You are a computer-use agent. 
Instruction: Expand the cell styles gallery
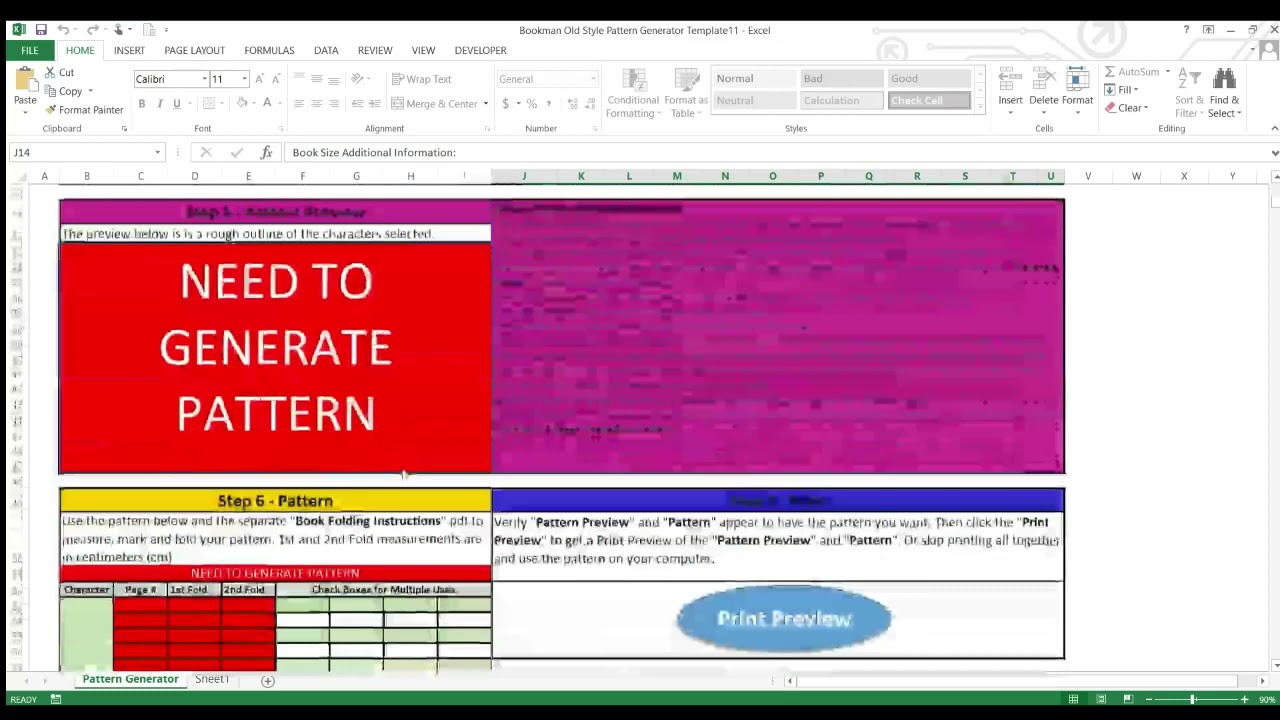pyautogui.click(x=980, y=108)
